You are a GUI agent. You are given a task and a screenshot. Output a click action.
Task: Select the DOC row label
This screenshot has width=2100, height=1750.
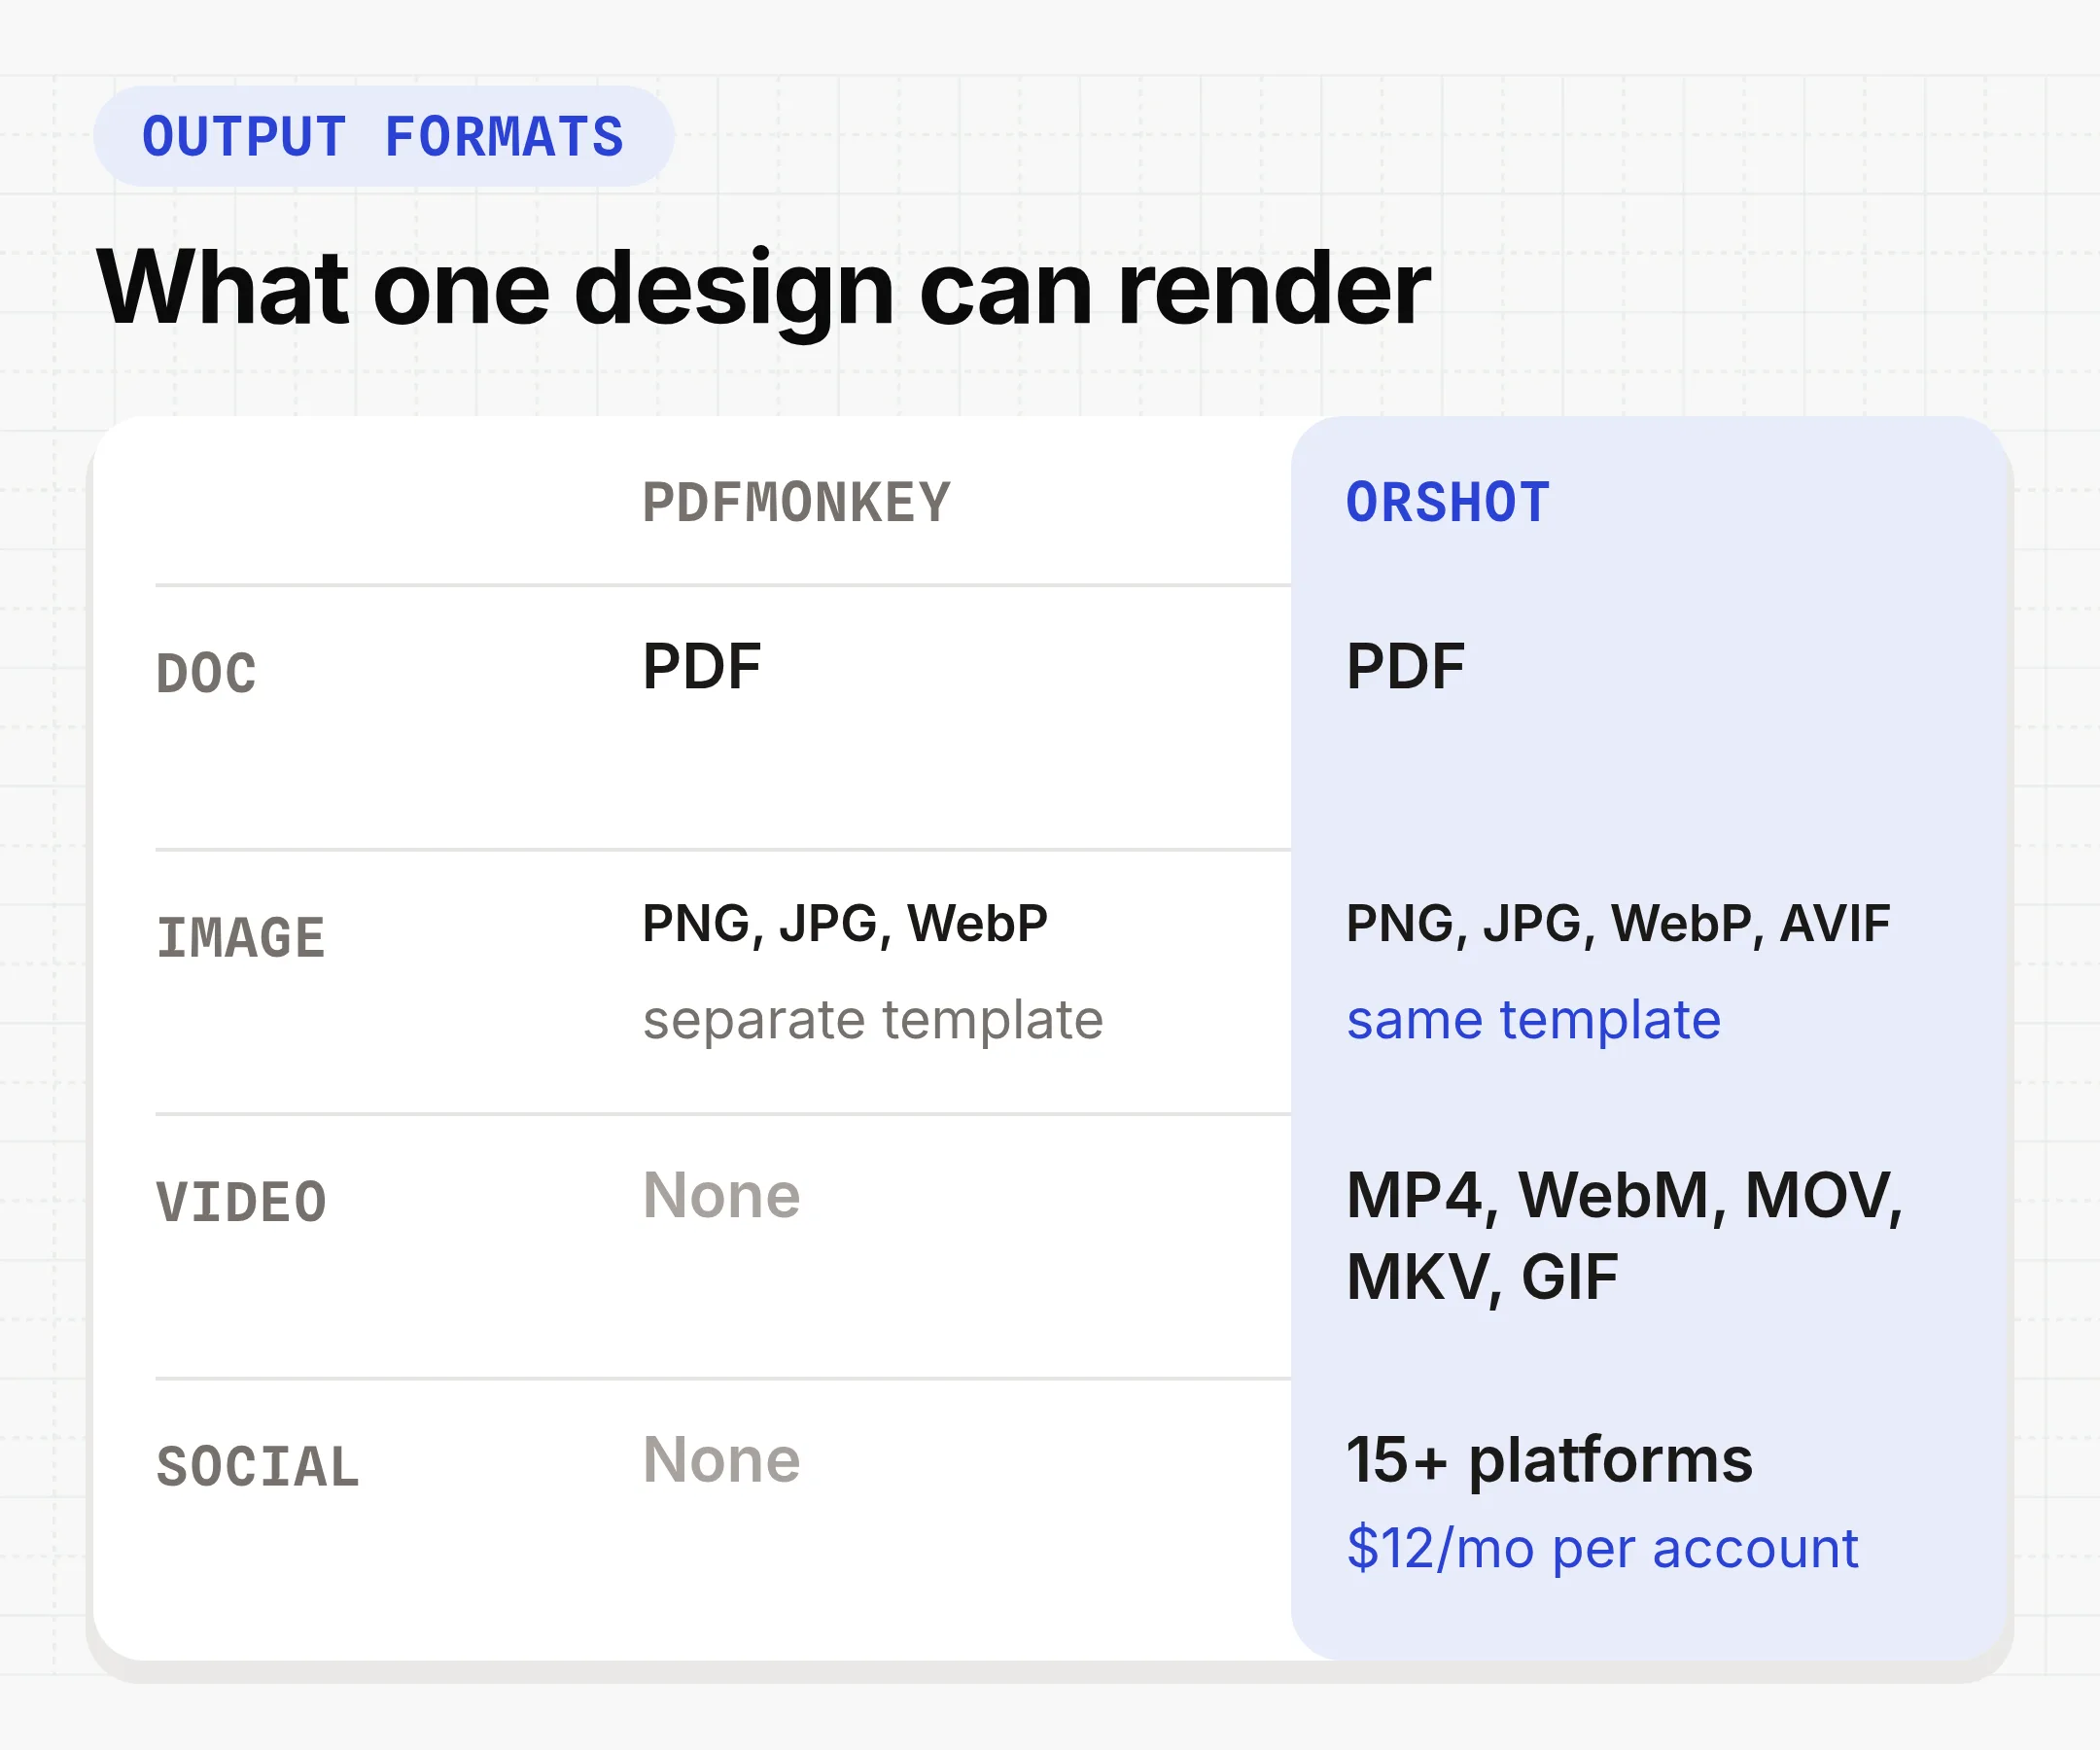(x=206, y=673)
